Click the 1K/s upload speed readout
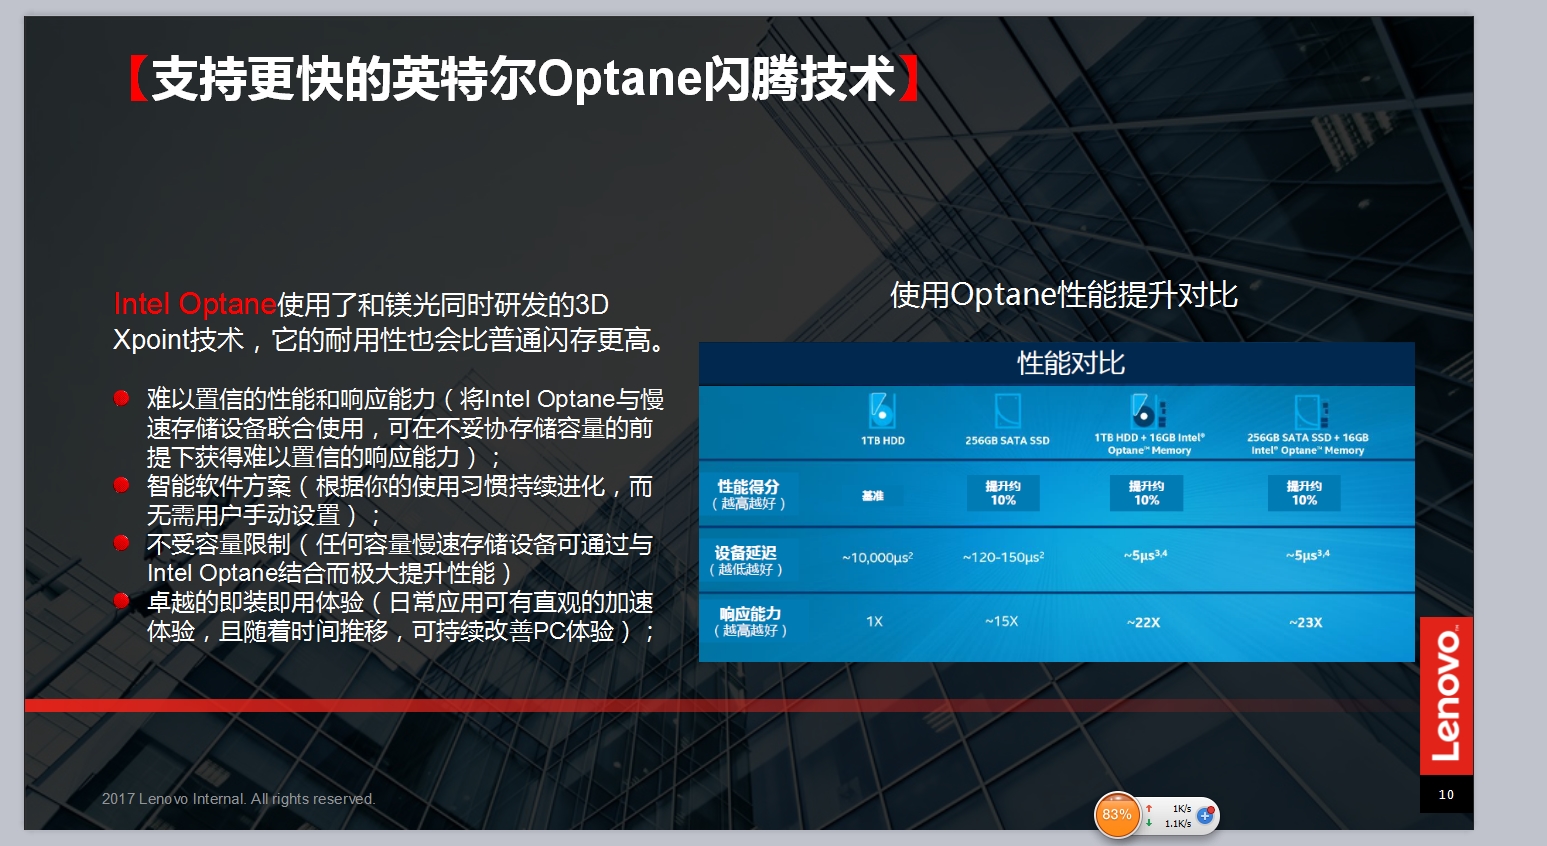Image resolution: width=1547 pixels, height=846 pixels. pos(1181,809)
